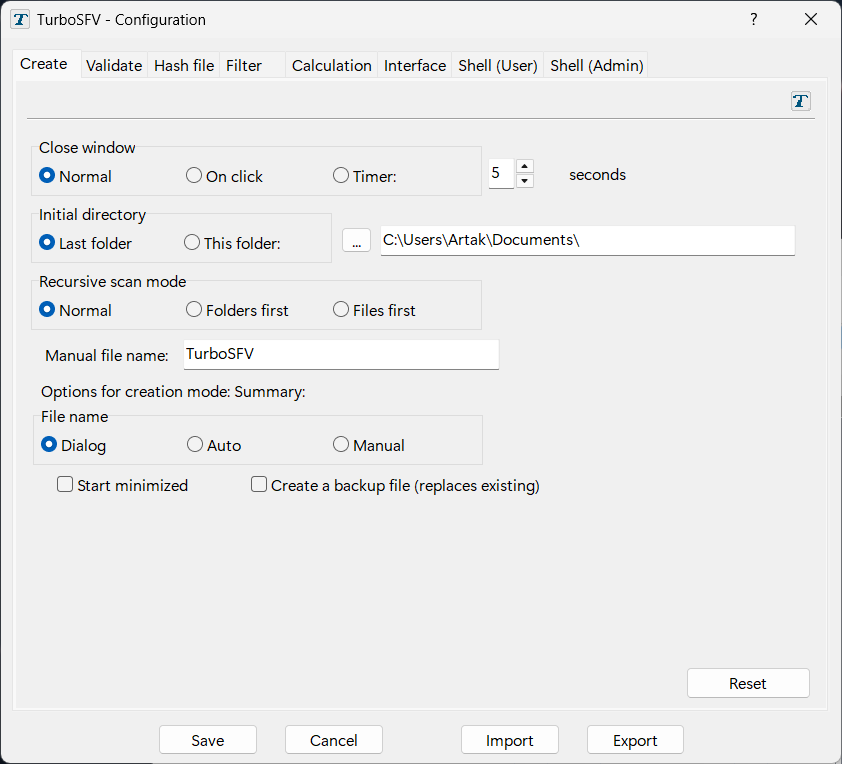Screen dimensions: 842x764
Task: Choose This folder as initial directory
Action: point(192,243)
